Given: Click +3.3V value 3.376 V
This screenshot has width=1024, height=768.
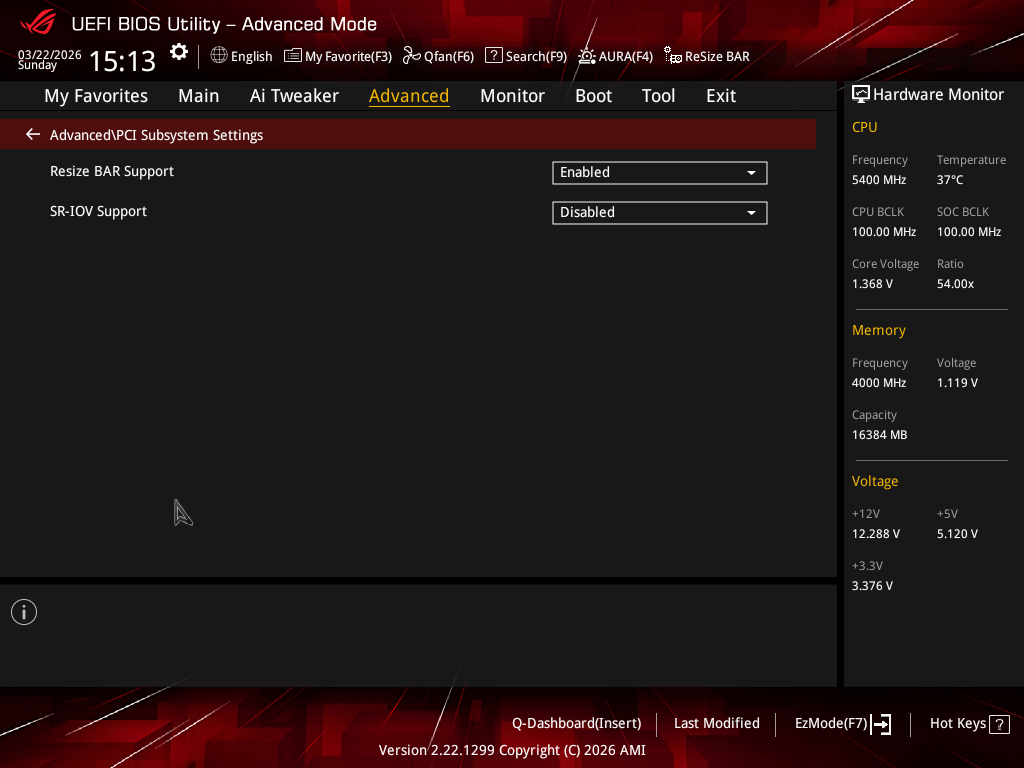Looking at the screenshot, I should (x=872, y=586).
